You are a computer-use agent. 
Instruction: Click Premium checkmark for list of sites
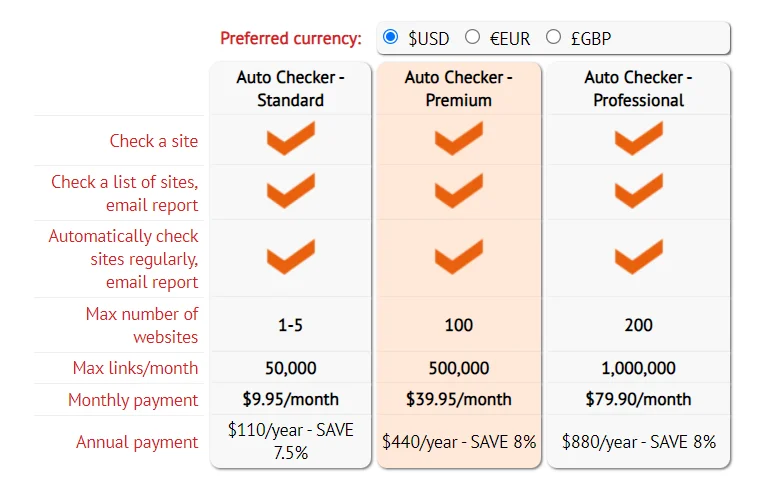click(x=459, y=191)
